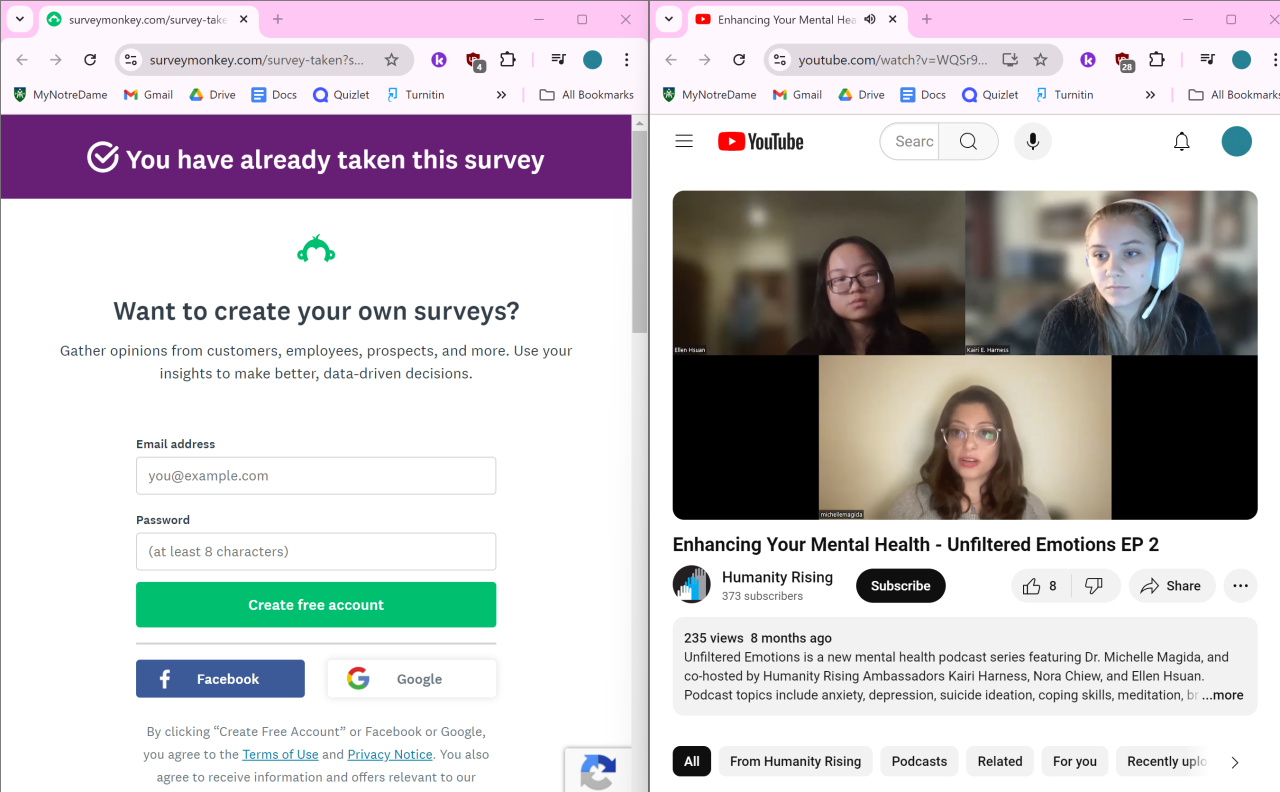
Task: Expand the video description with ...more
Action: 1223,695
